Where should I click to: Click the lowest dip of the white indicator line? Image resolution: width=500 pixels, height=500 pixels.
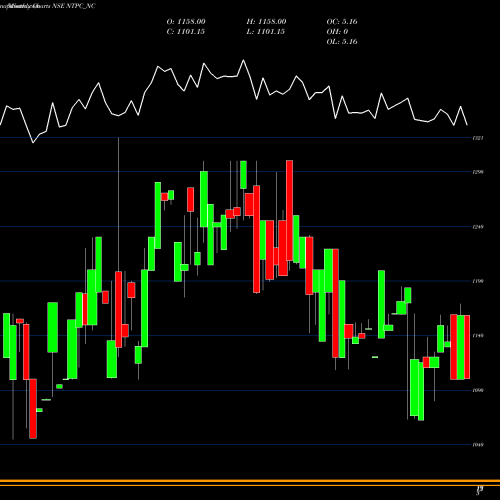(x=33, y=143)
